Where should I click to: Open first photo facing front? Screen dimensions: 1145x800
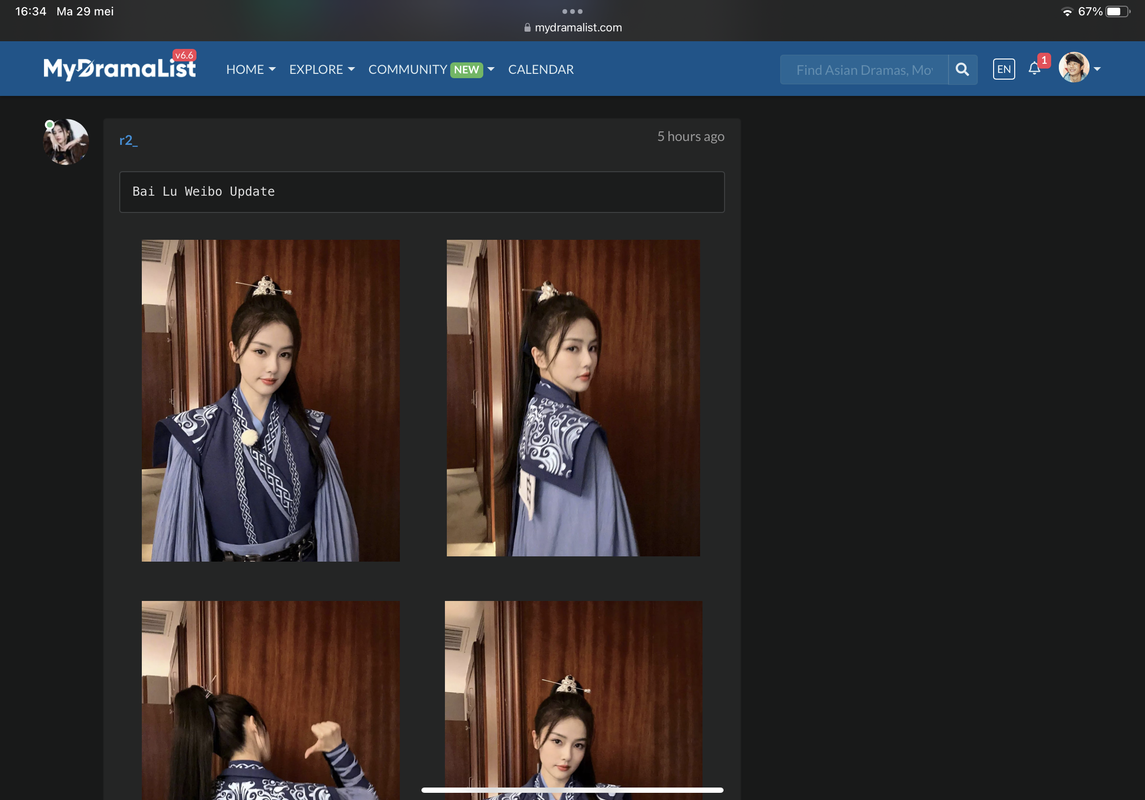(270, 400)
